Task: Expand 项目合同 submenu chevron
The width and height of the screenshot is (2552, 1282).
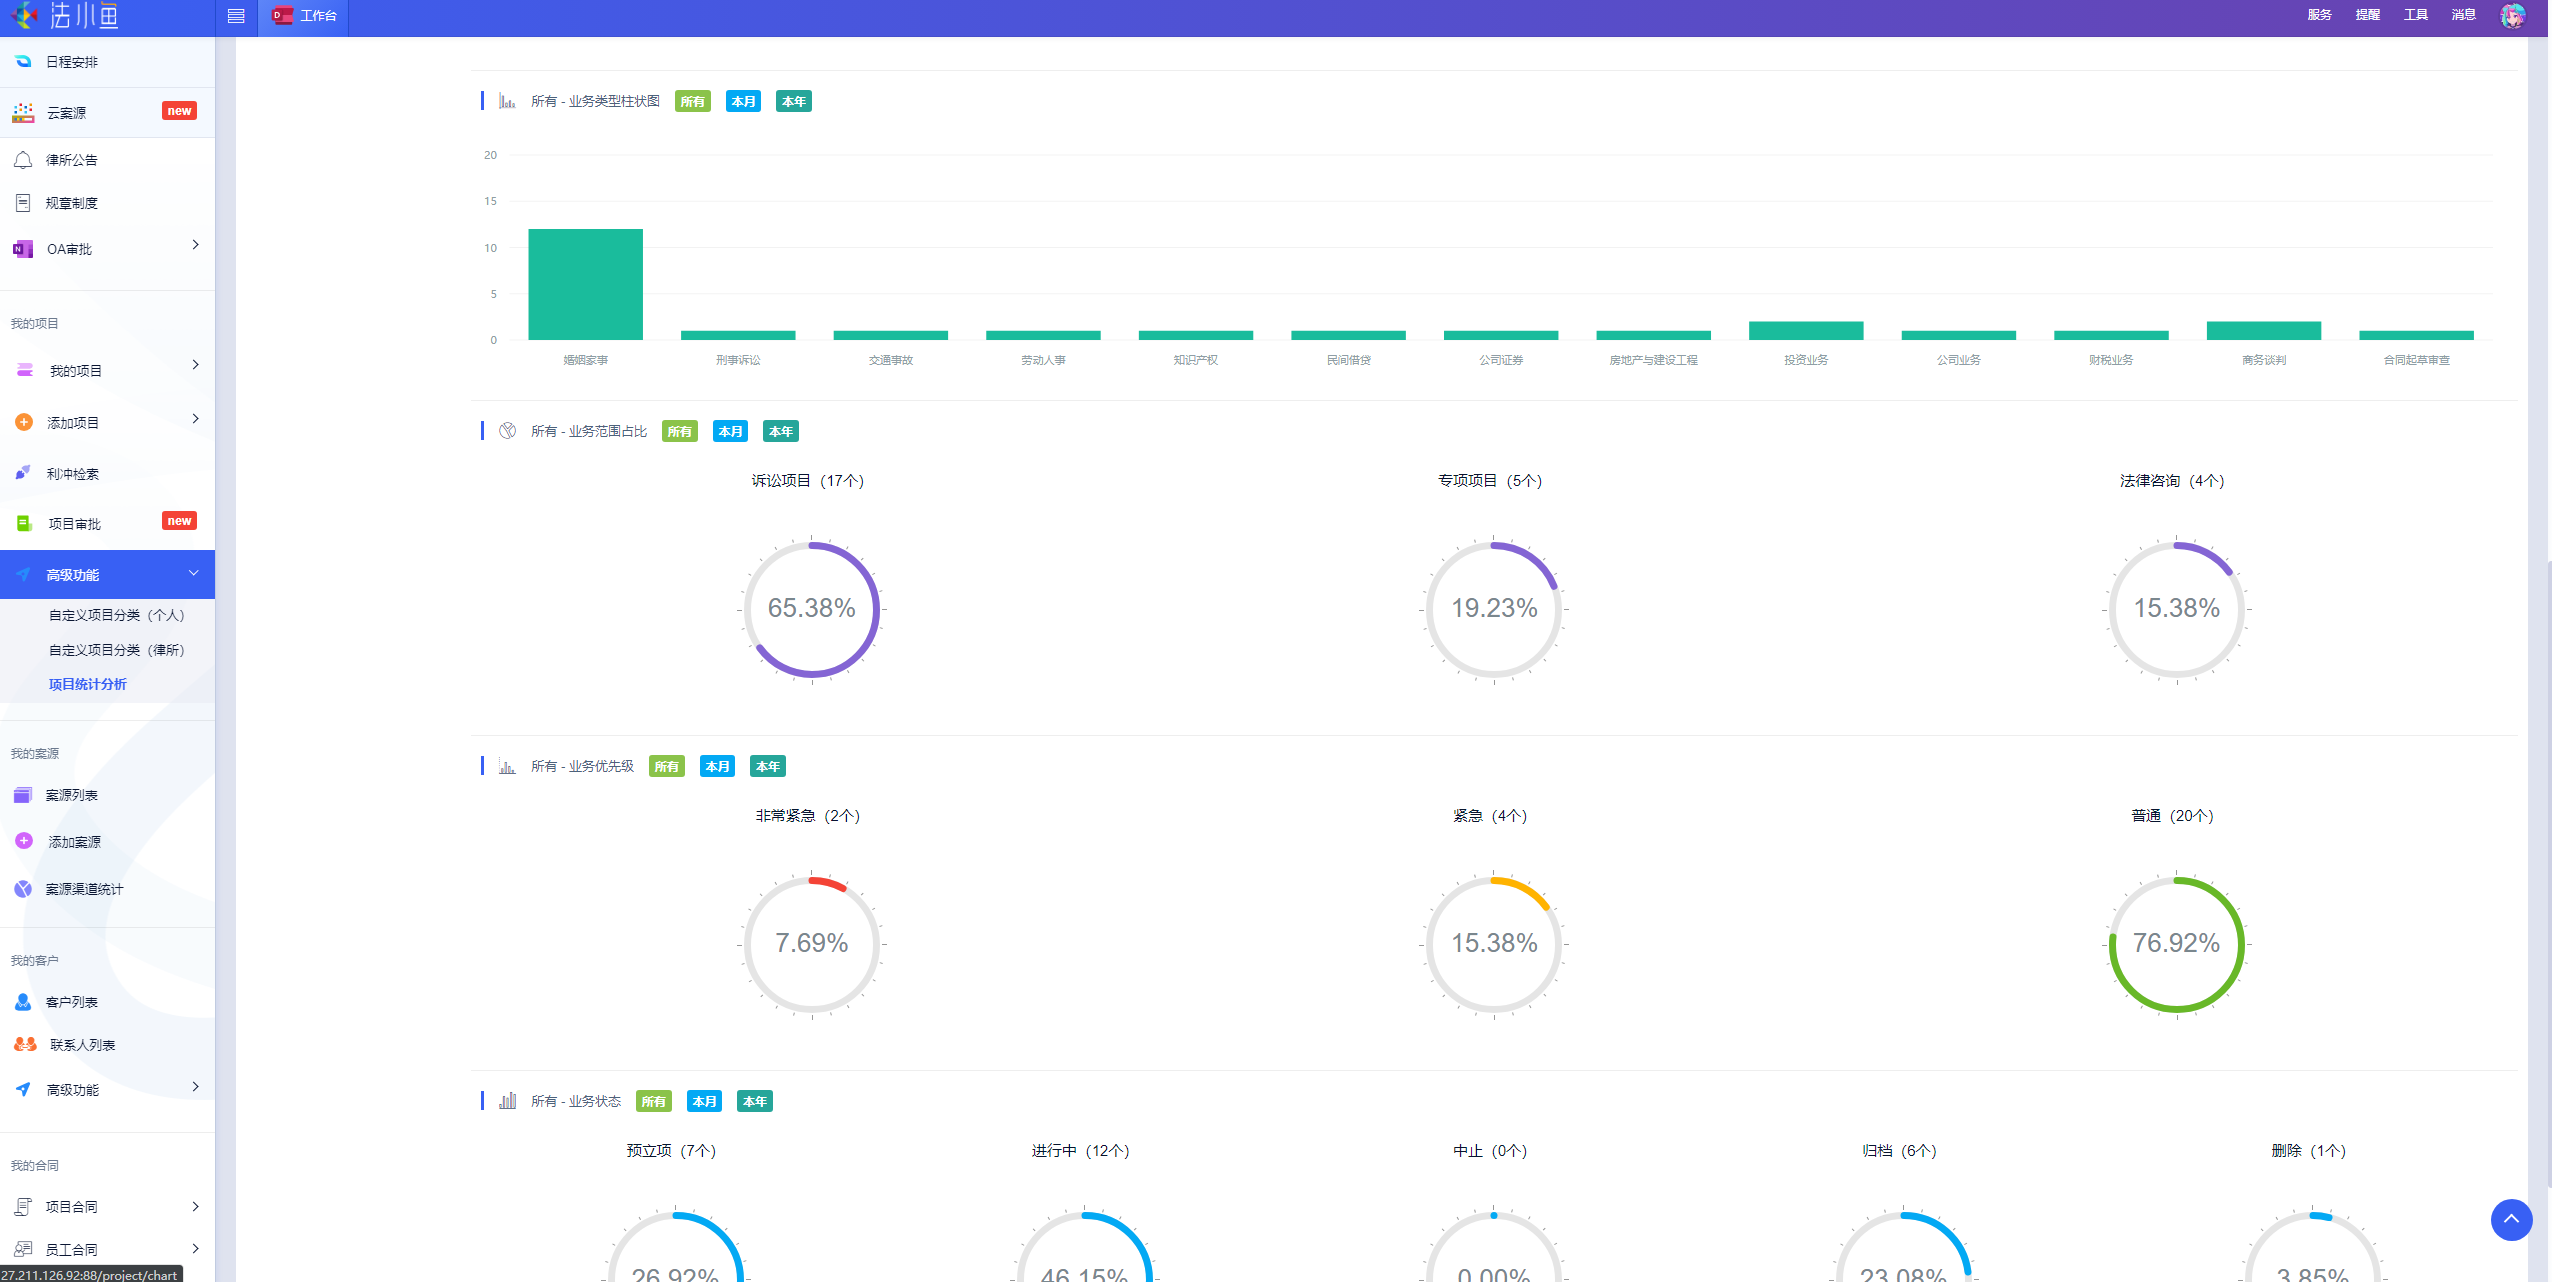Action: 195,1206
